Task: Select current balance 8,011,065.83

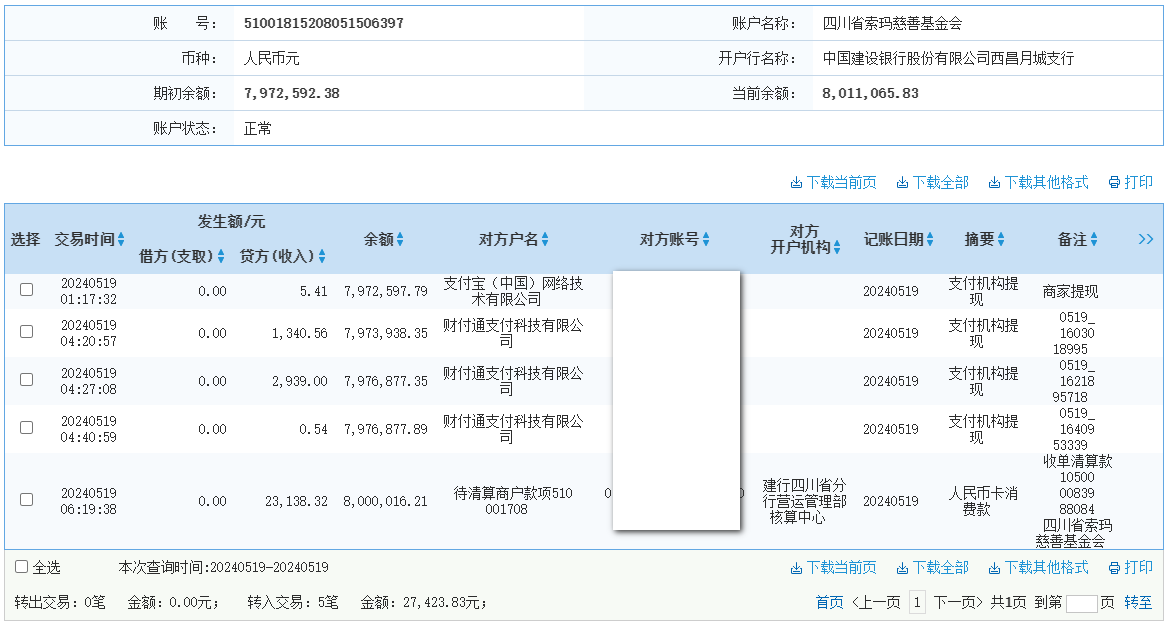Action: tap(870, 93)
